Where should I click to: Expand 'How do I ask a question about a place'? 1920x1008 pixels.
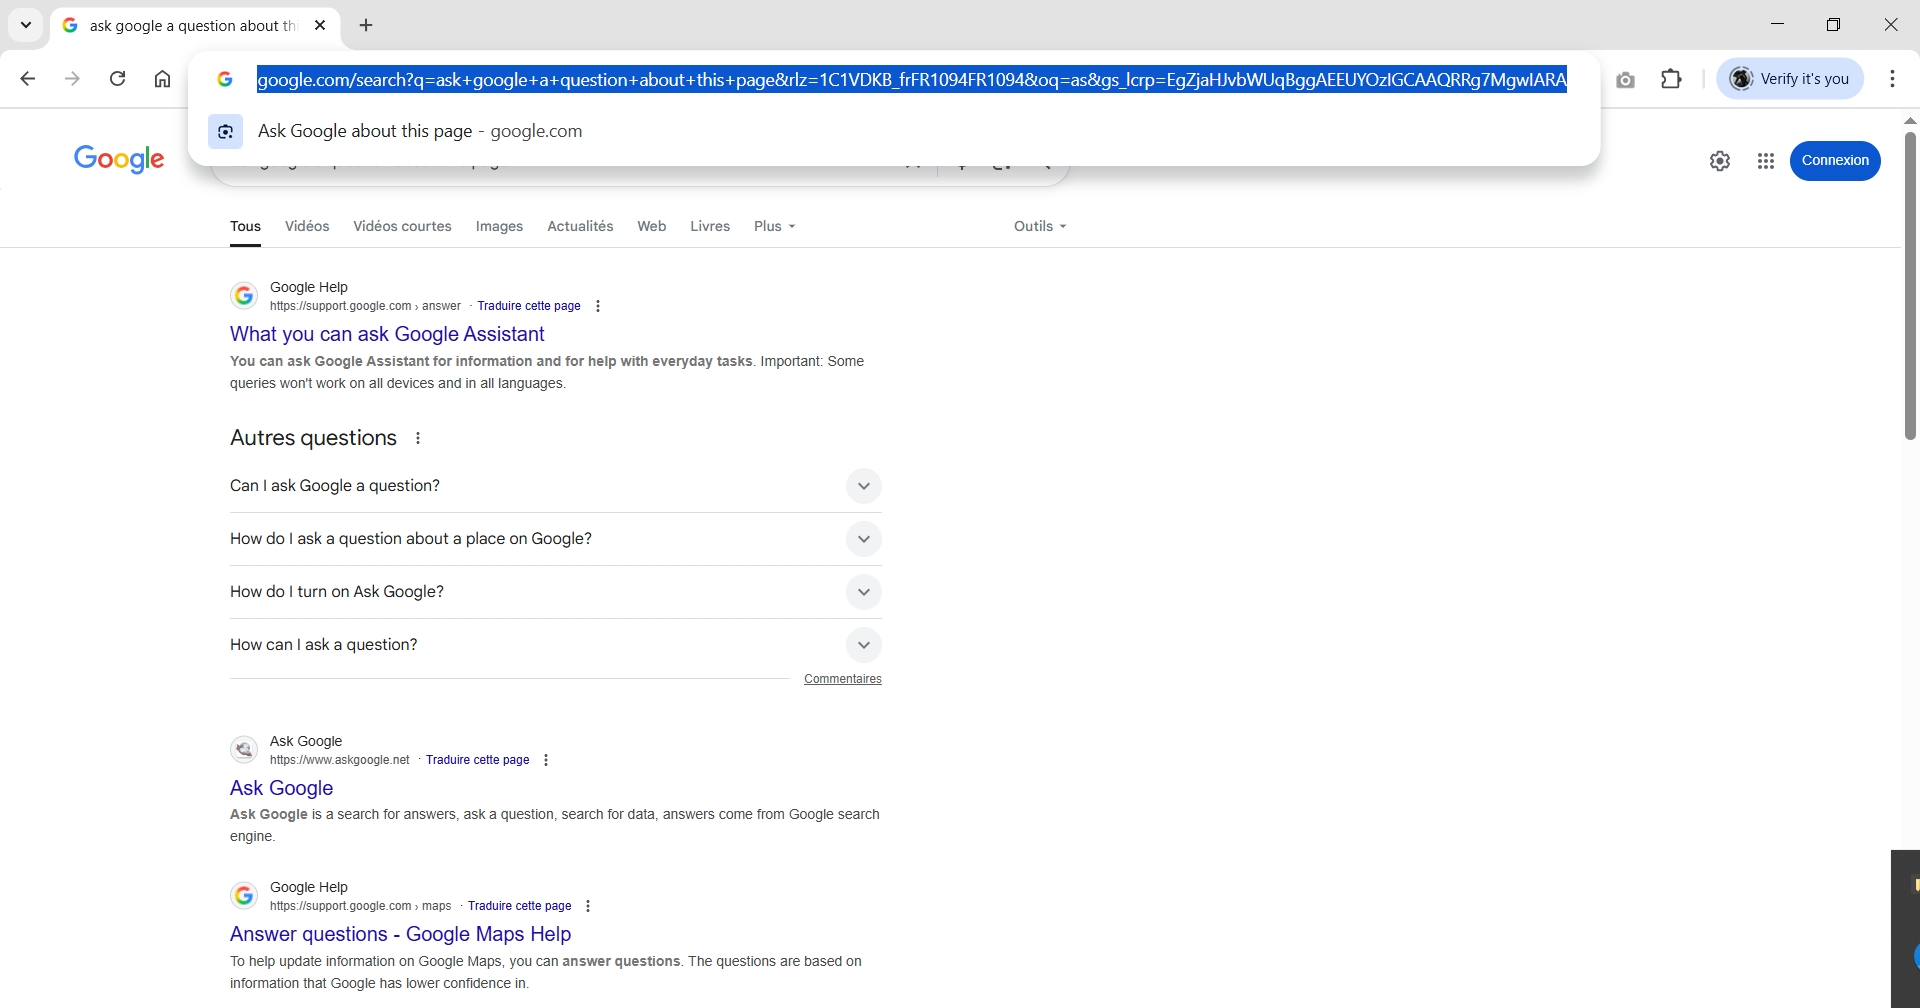tap(556, 539)
